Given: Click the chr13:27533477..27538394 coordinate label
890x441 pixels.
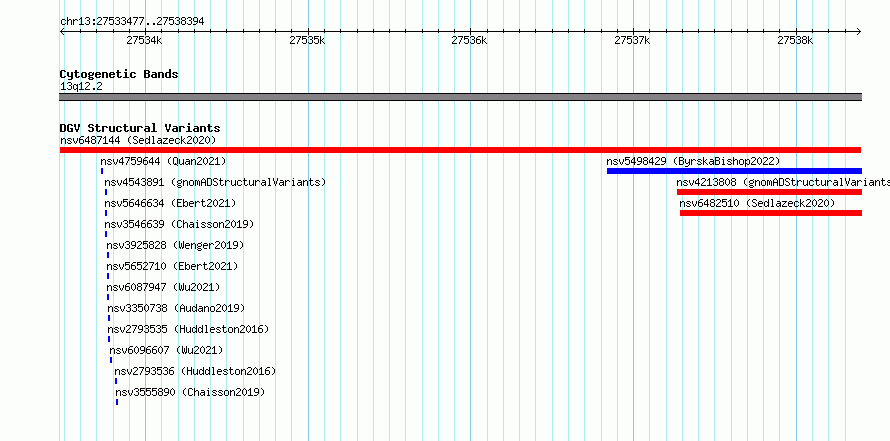Looking at the screenshot, I should point(132,22).
